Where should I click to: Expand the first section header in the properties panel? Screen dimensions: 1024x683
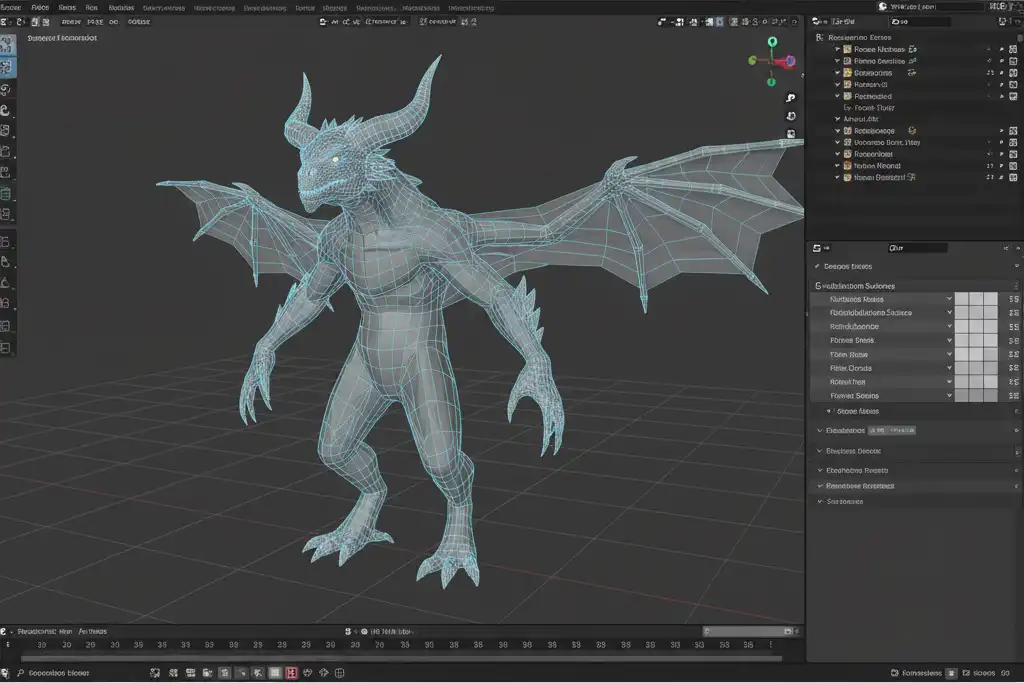click(850, 266)
